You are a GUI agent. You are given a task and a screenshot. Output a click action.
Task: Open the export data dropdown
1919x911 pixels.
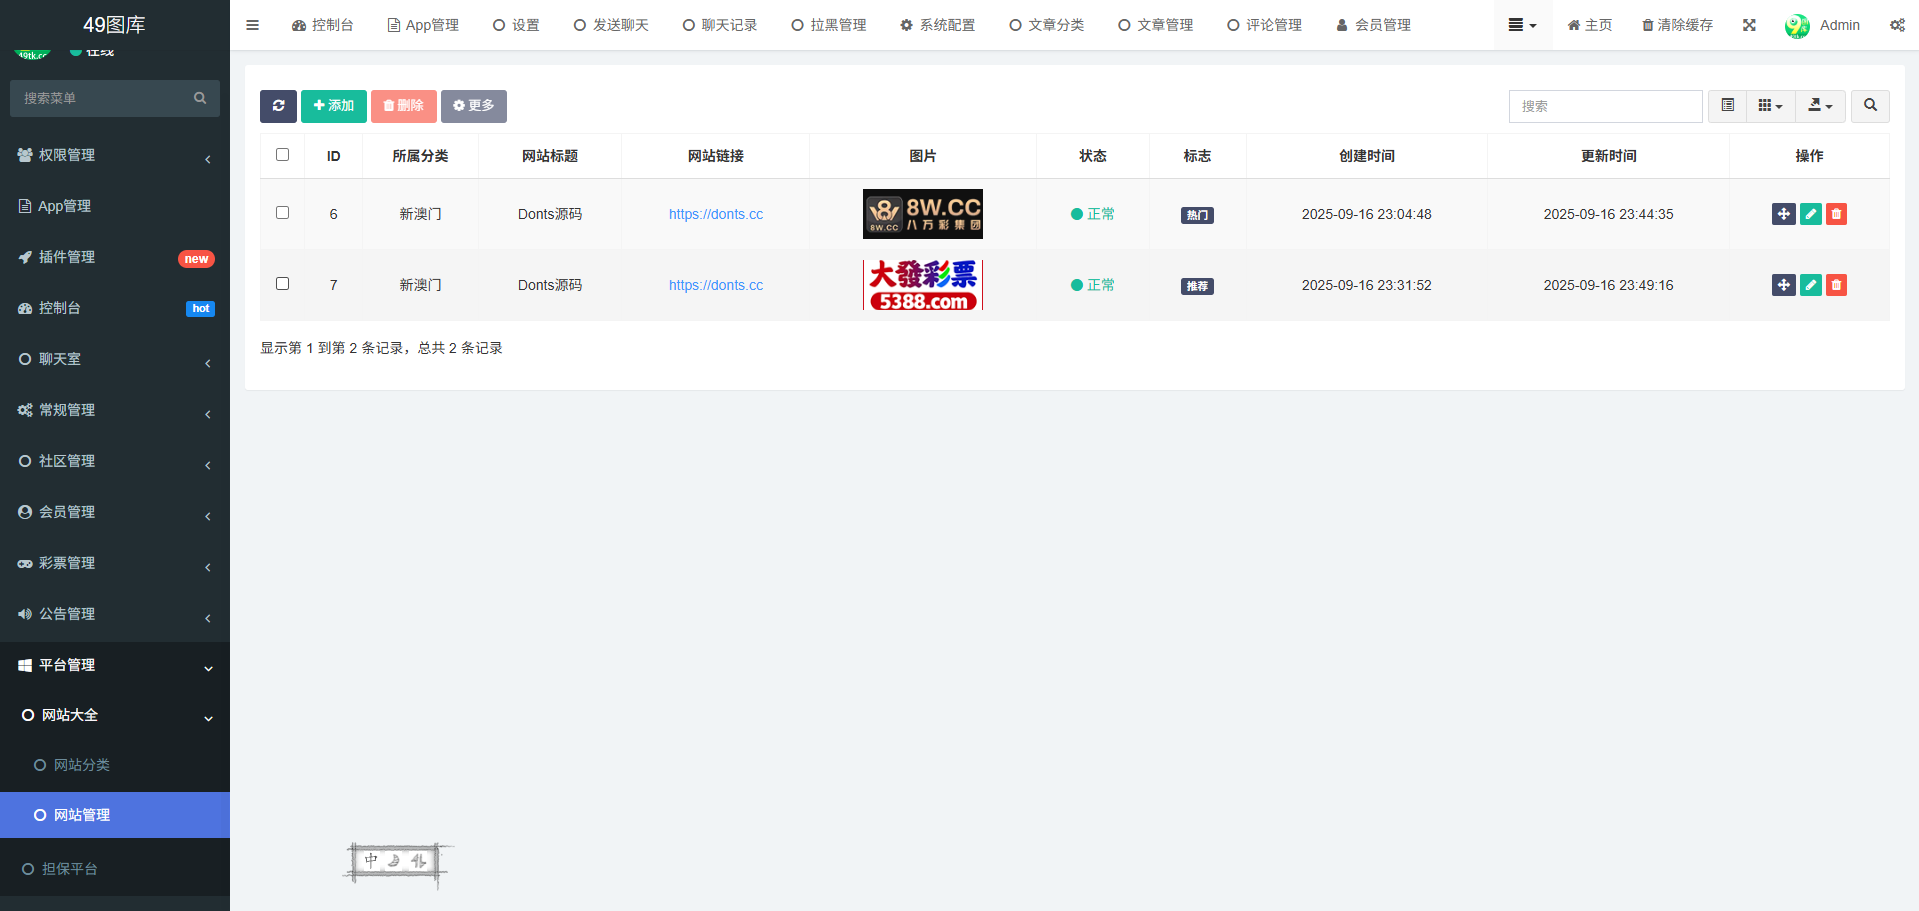(1820, 106)
